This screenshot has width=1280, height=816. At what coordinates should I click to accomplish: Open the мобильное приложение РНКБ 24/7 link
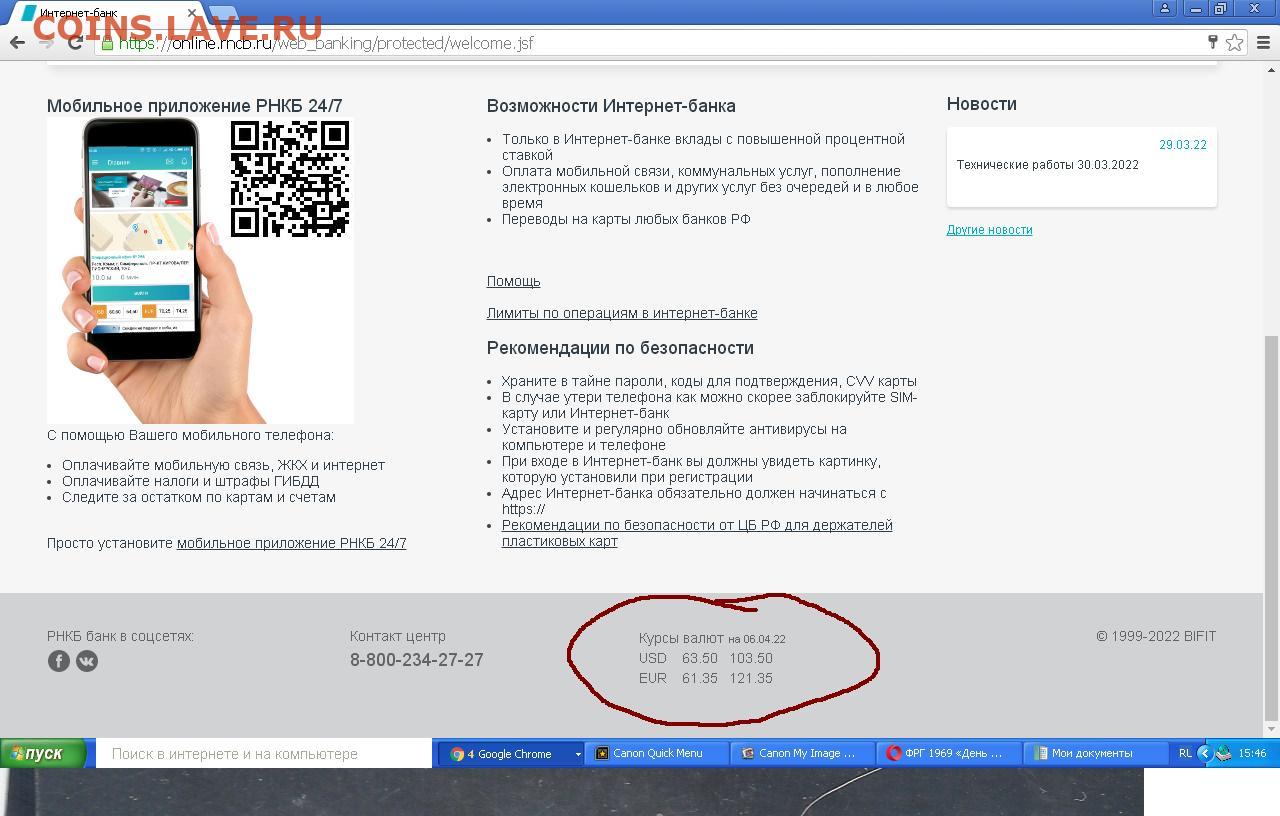click(x=292, y=543)
